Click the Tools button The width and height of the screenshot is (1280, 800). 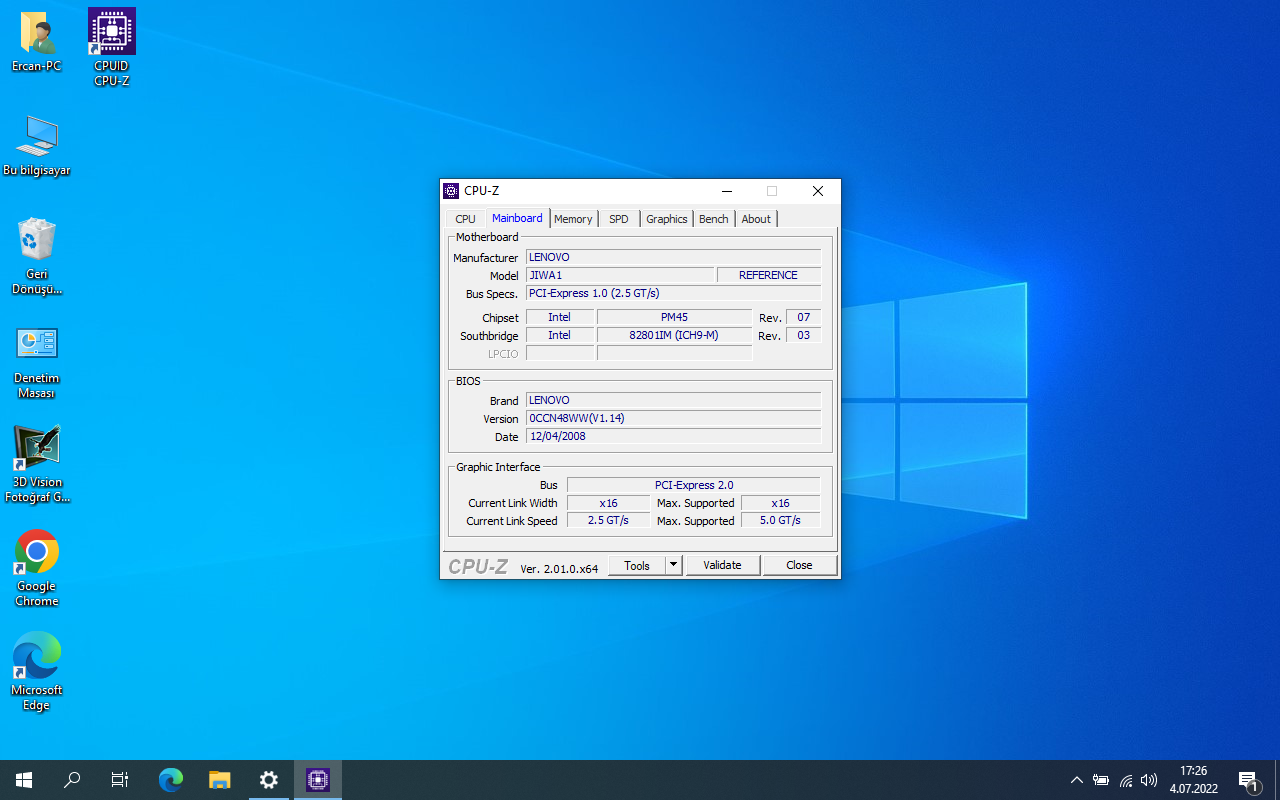(x=637, y=566)
